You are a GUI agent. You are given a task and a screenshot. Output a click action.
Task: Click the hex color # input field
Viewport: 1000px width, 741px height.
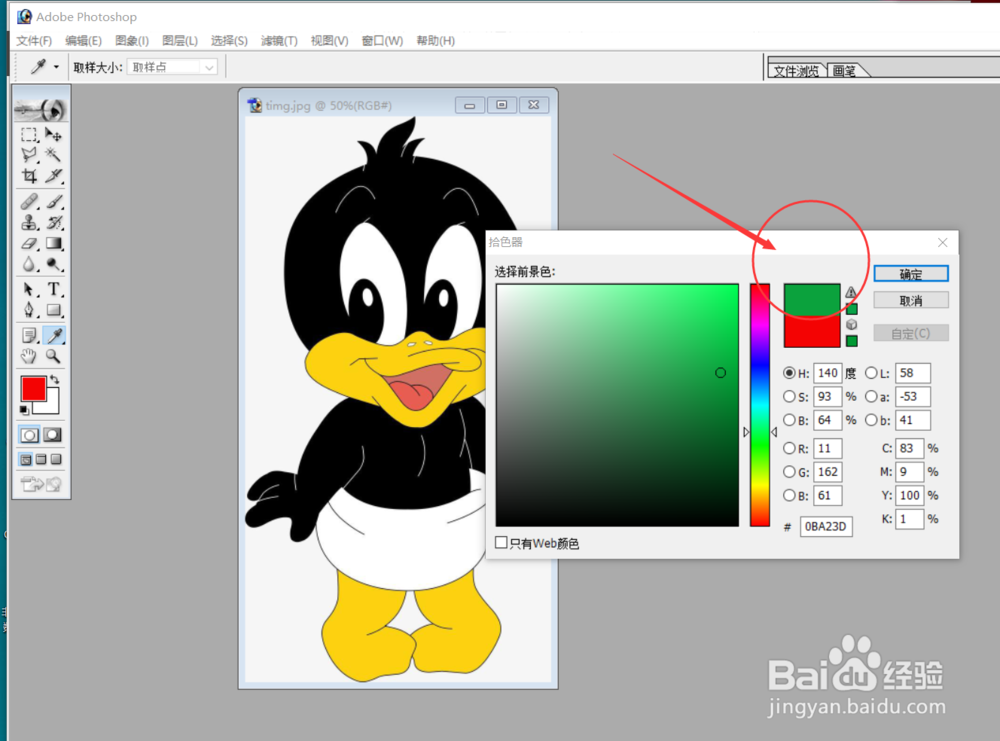(826, 526)
